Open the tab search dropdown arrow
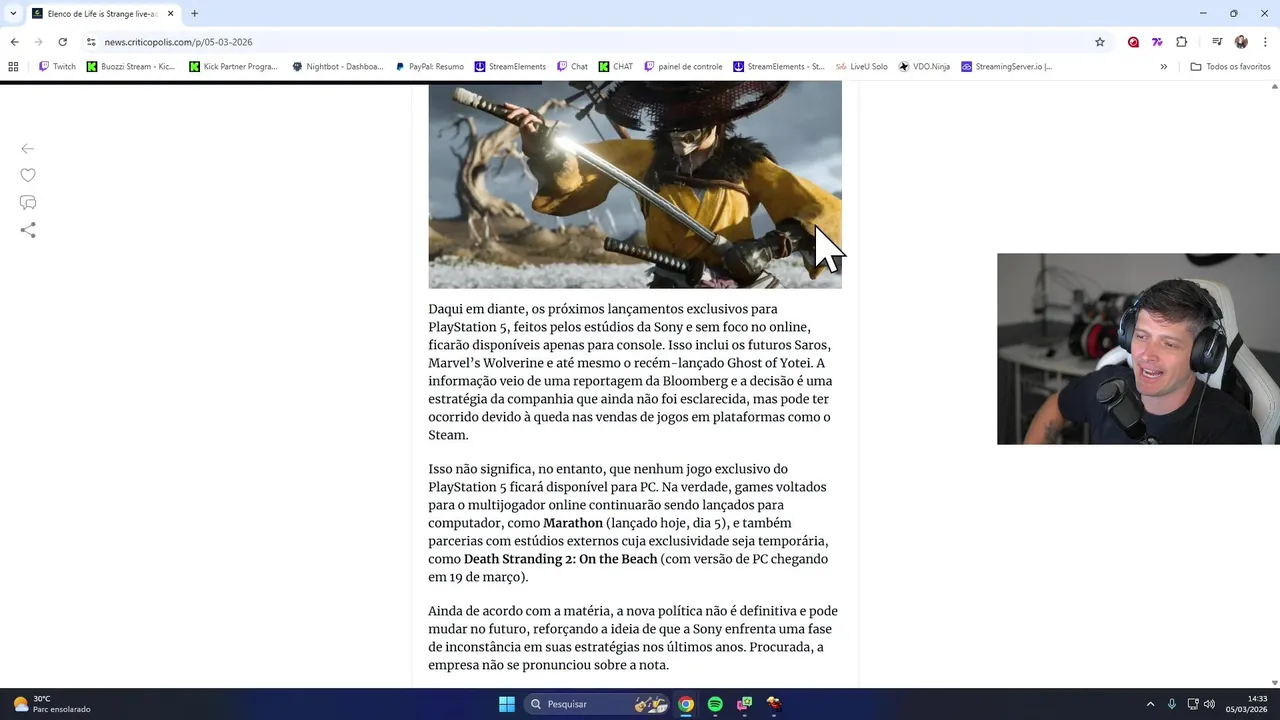1280x720 pixels. pyautogui.click(x=13, y=14)
